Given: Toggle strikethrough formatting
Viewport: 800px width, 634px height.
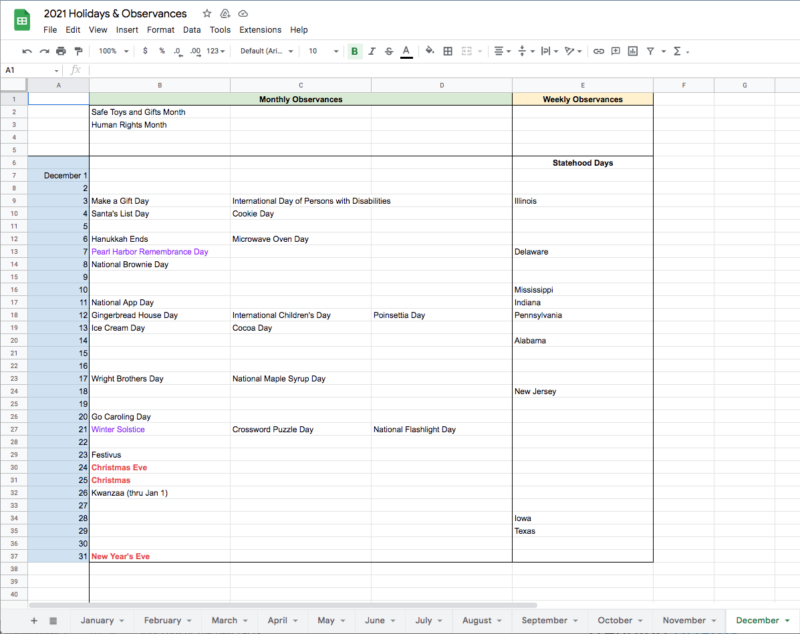Looking at the screenshot, I should click(388, 51).
